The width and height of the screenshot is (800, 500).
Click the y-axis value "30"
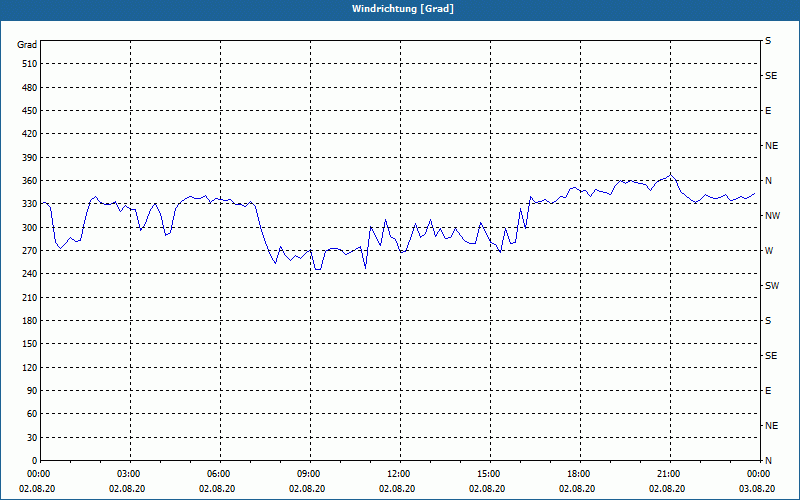pyautogui.click(x=32, y=437)
